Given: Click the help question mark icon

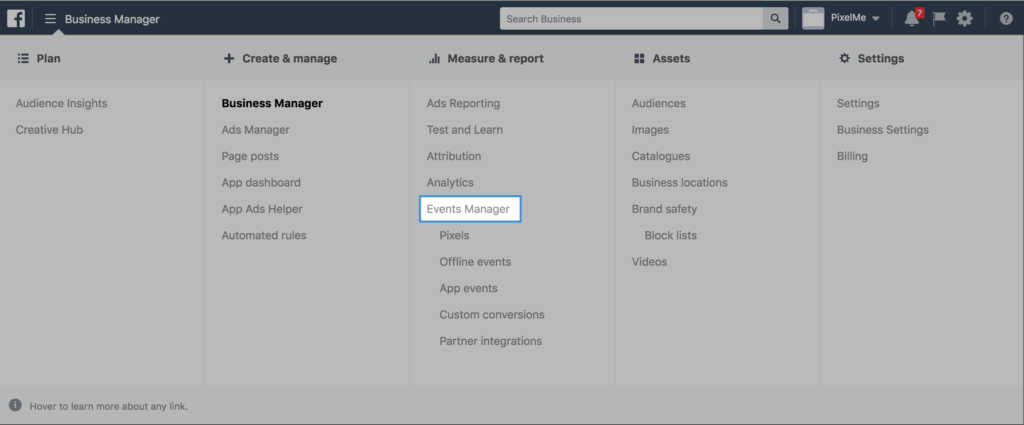Looking at the screenshot, I should pyautogui.click(x=1006, y=19).
